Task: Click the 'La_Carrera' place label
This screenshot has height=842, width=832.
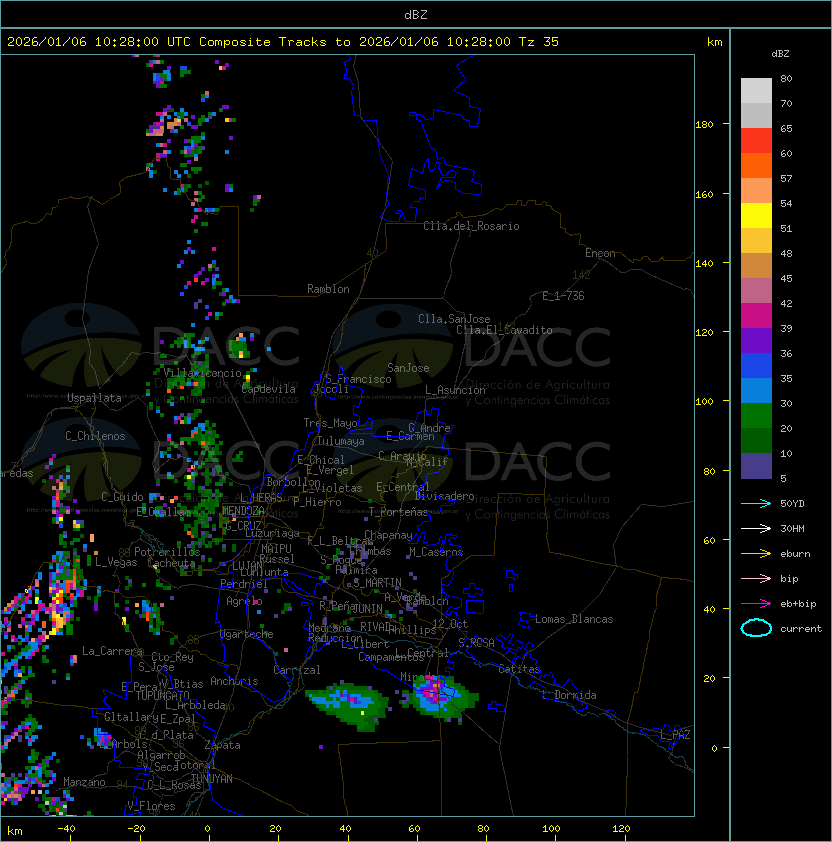Action: point(112,651)
